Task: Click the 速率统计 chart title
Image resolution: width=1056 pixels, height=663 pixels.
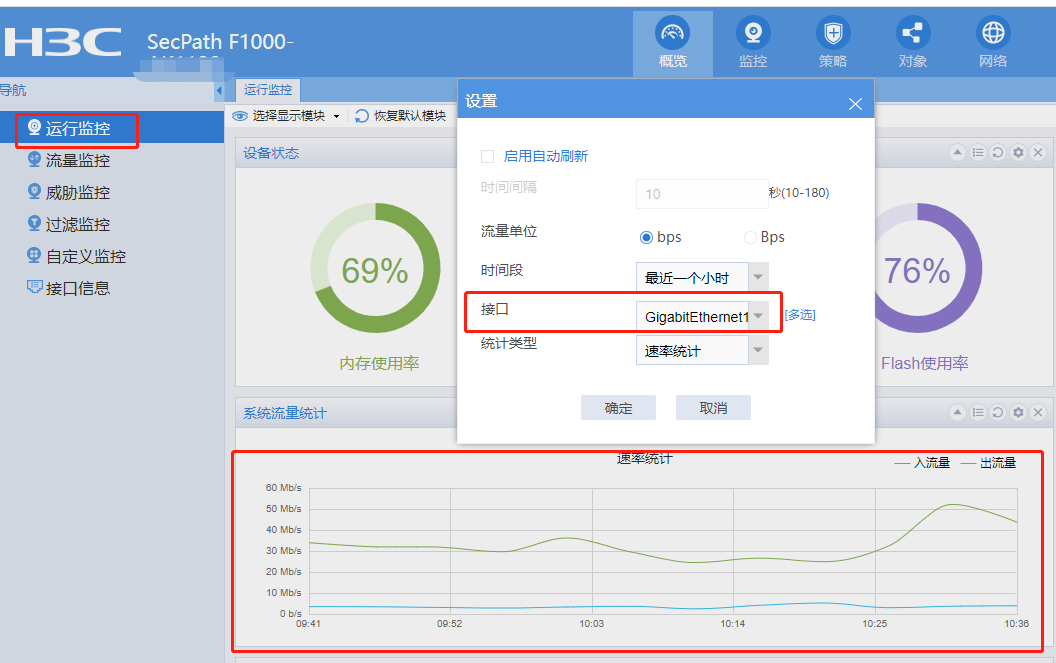Action: (x=645, y=459)
